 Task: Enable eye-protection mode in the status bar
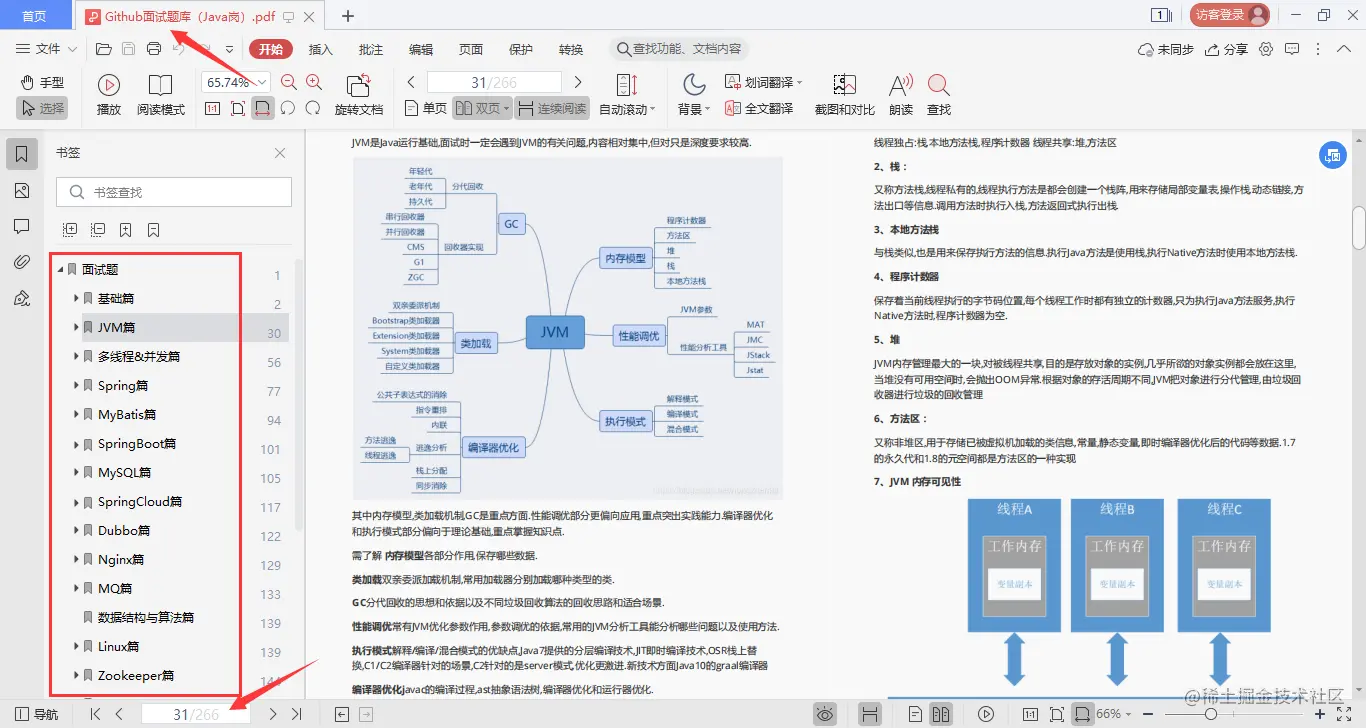pyautogui.click(x=824, y=713)
